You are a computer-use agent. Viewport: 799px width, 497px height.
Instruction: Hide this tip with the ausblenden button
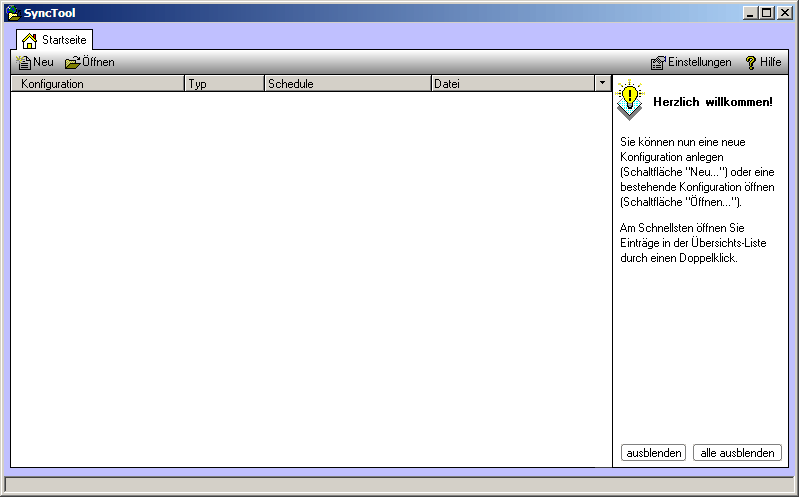(654, 453)
